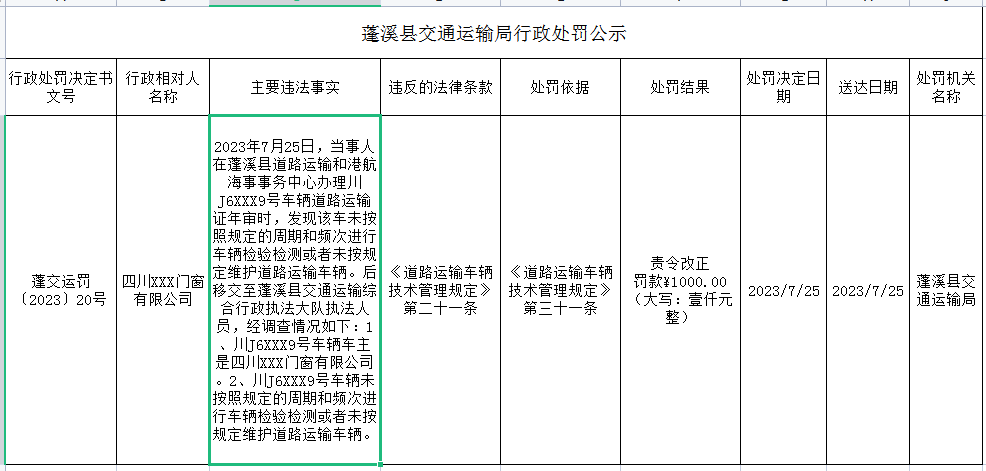Select the long violation facts description cell
Image resolution: width=986 pixels, height=471 pixels.
point(295,290)
